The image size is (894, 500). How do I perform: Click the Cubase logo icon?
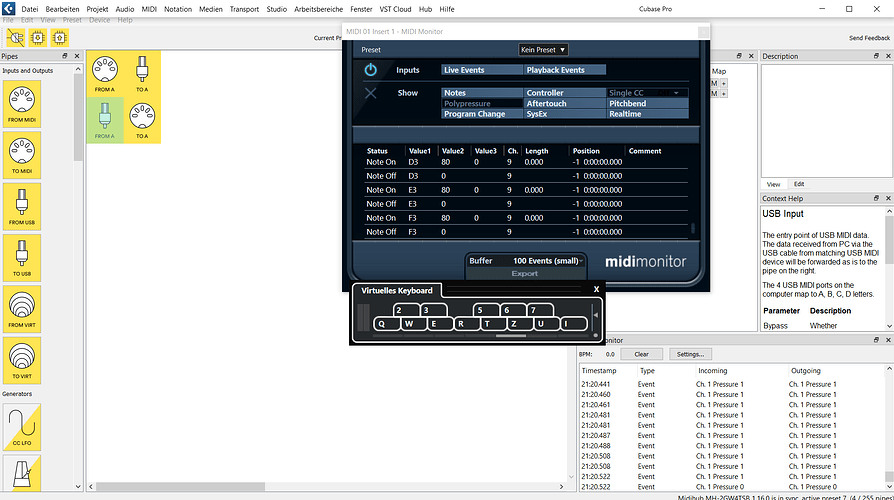(8, 8)
